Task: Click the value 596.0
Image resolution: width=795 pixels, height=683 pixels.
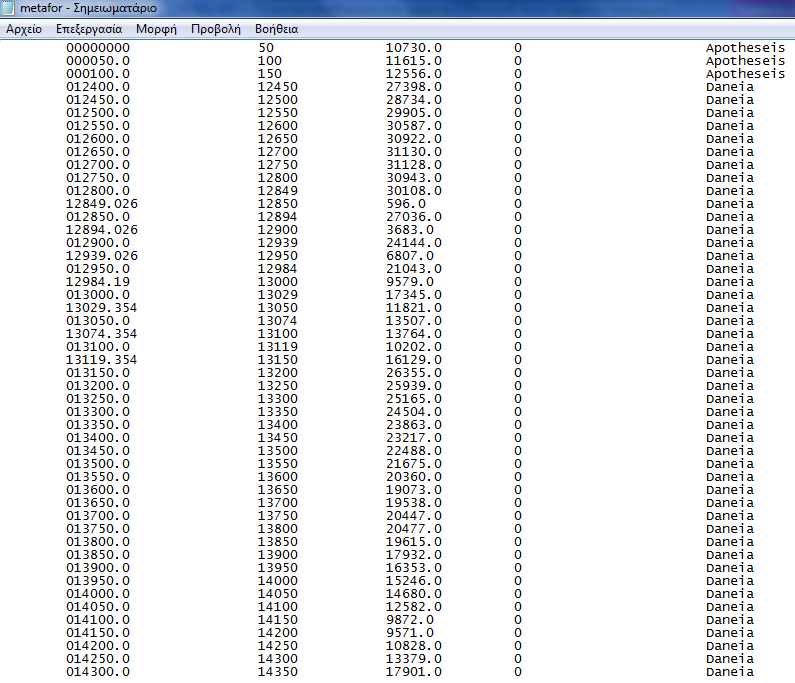Action: pos(406,204)
